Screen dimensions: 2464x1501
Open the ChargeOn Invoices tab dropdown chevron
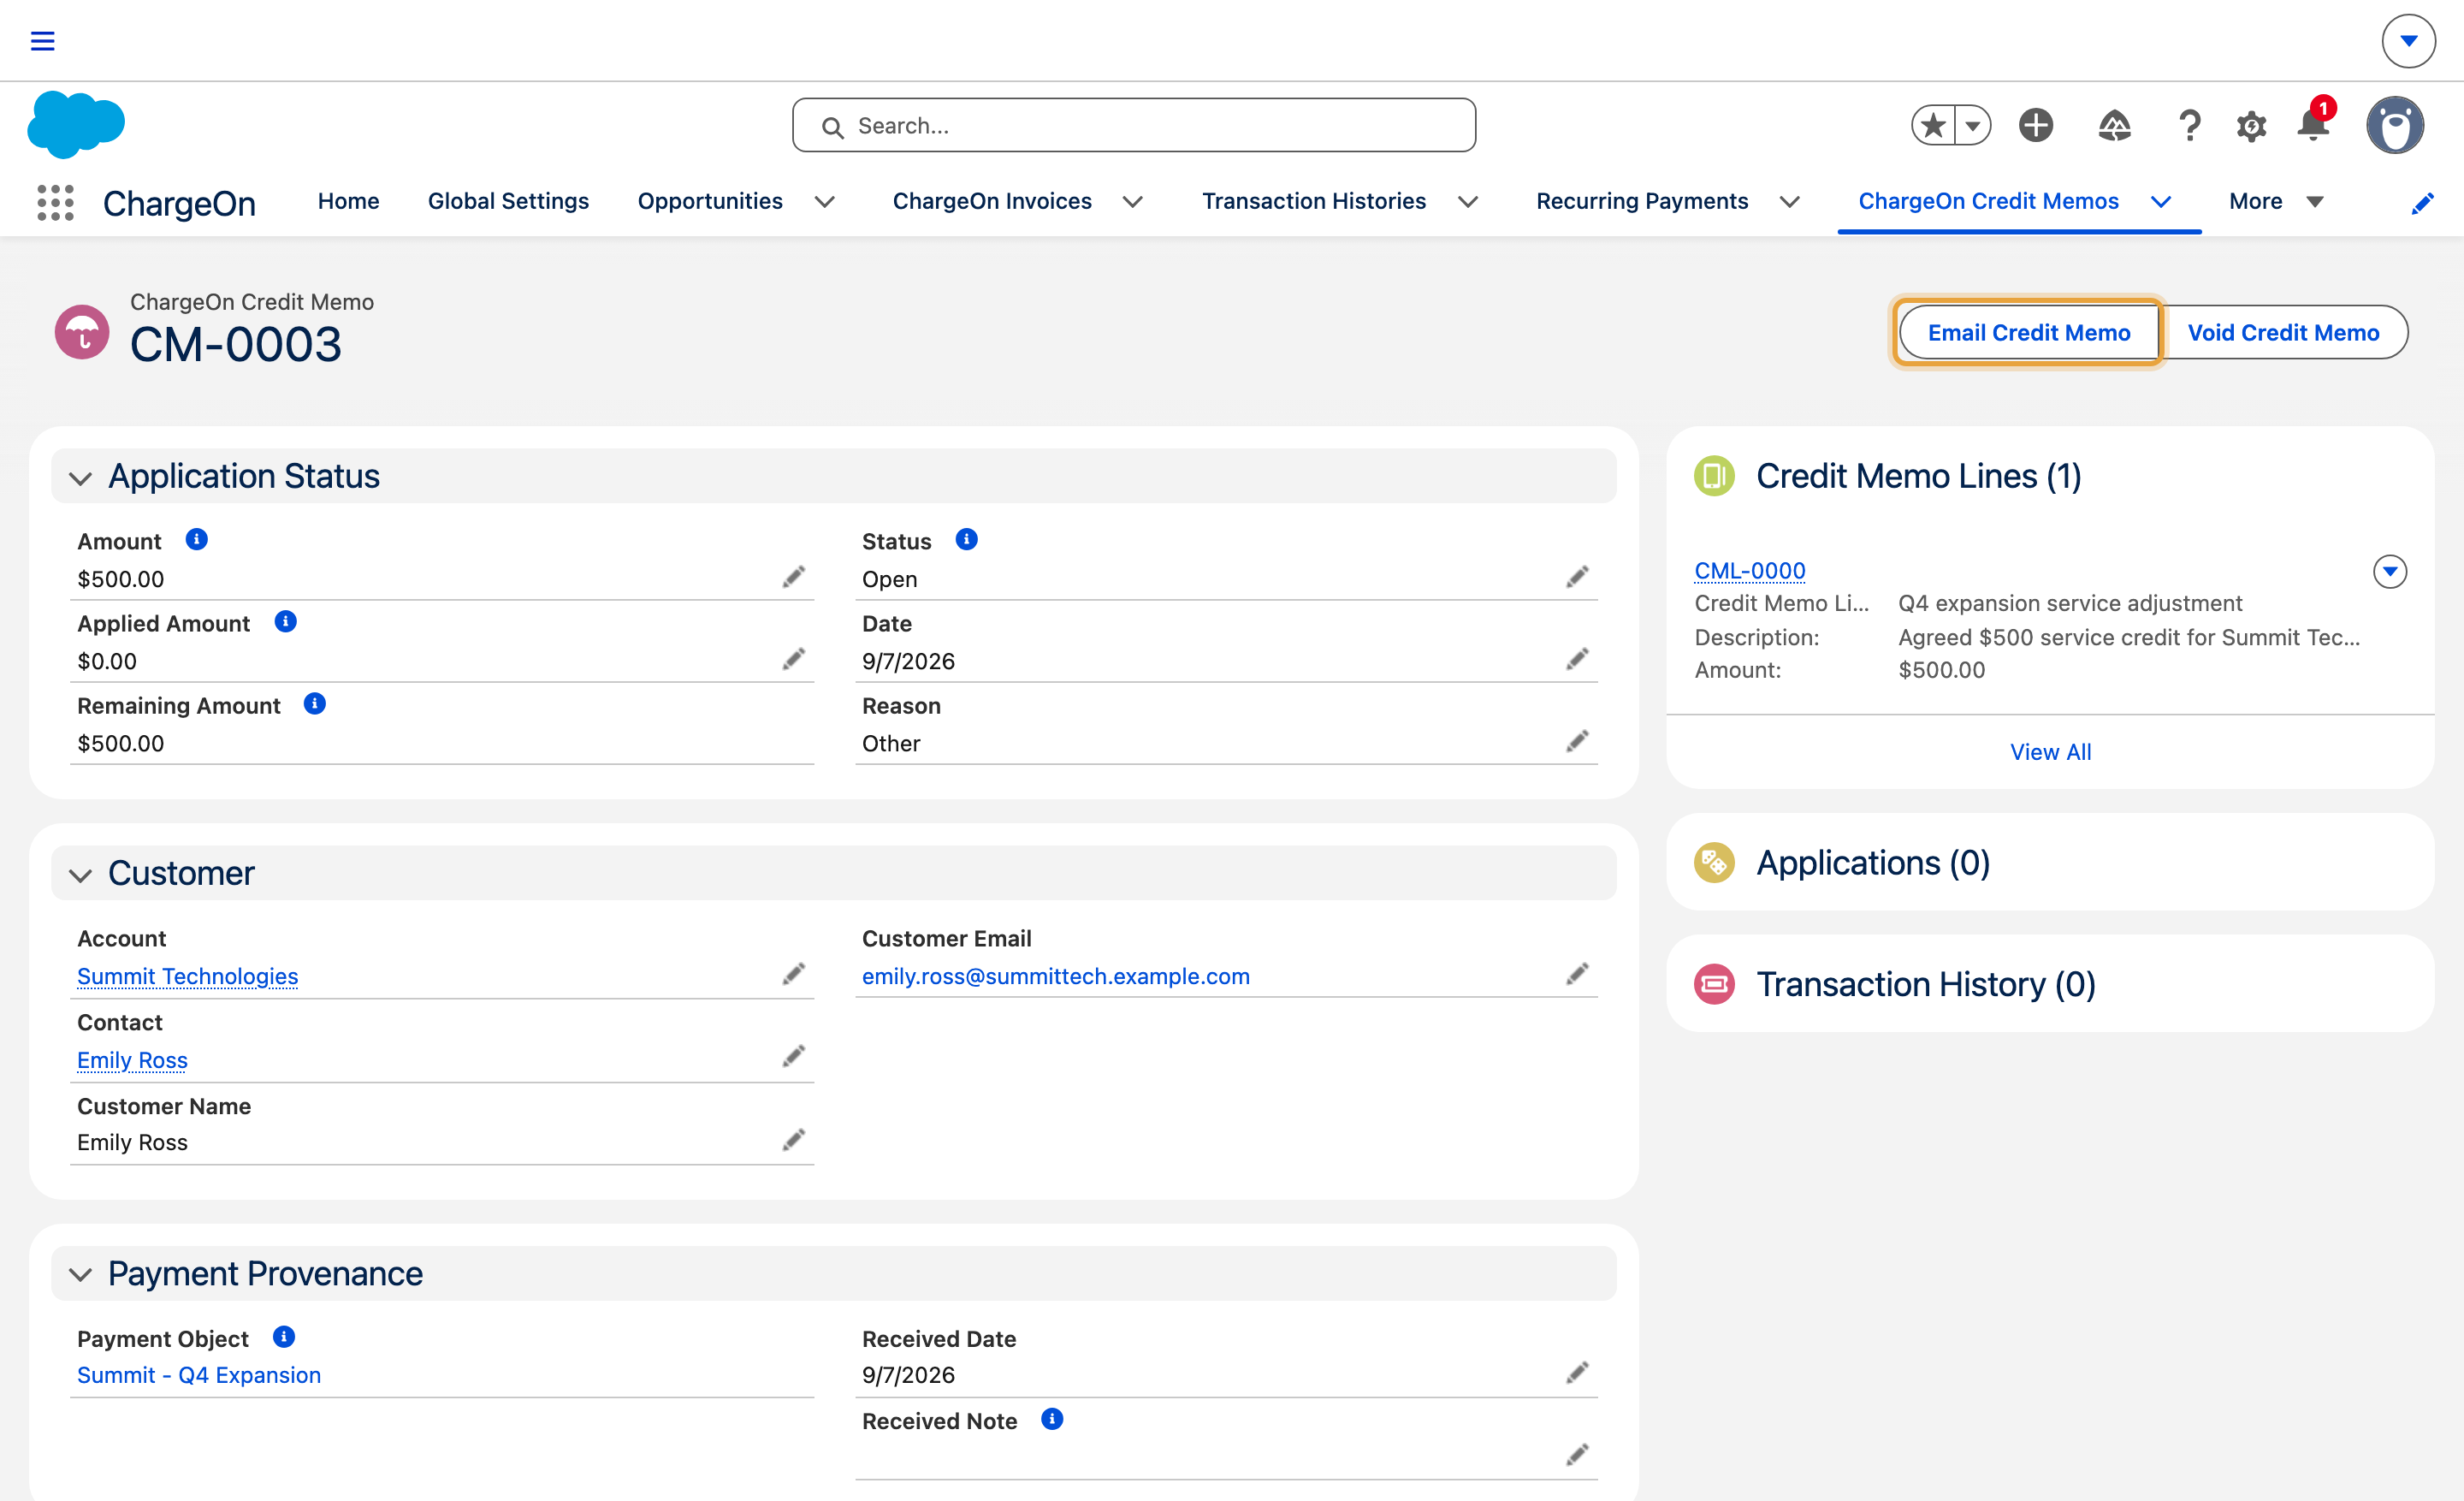(x=1133, y=202)
